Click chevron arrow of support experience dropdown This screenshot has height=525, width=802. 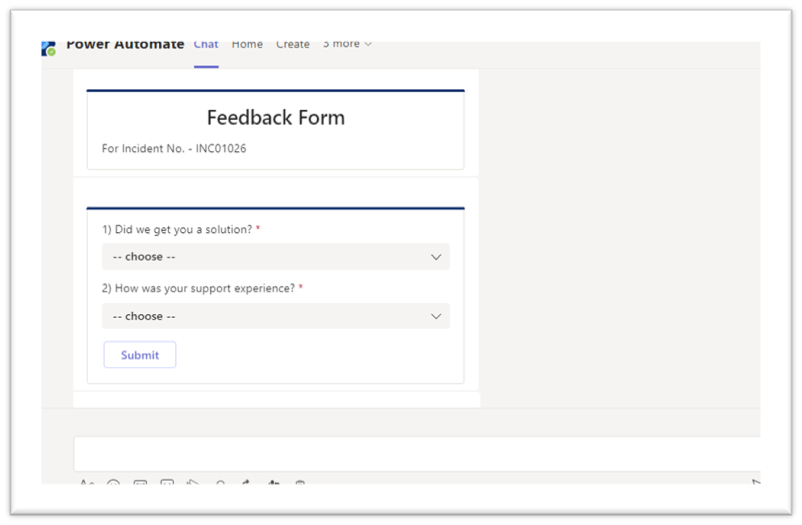point(436,316)
